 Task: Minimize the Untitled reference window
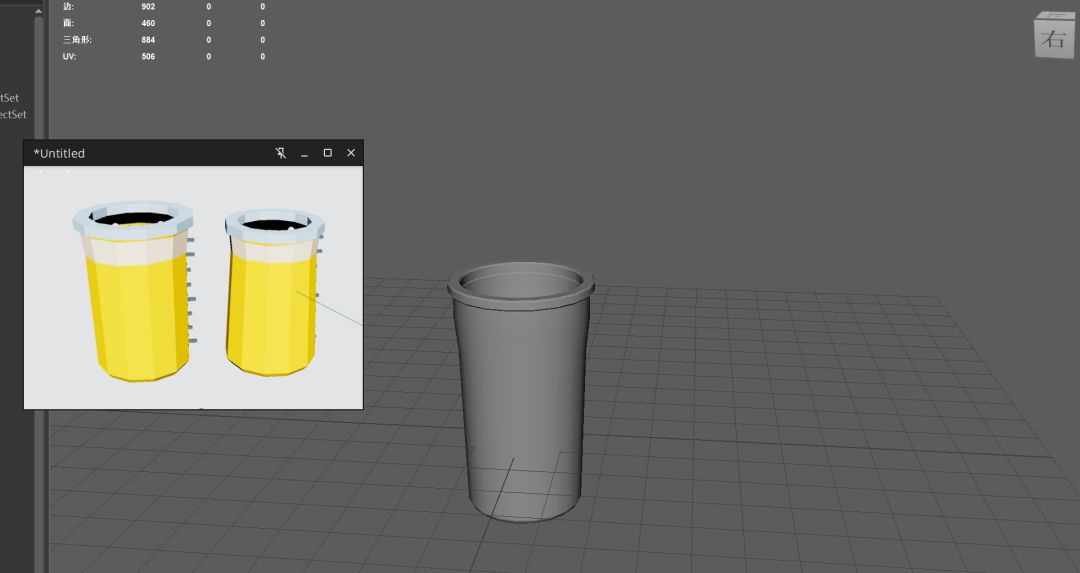click(x=304, y=153)
